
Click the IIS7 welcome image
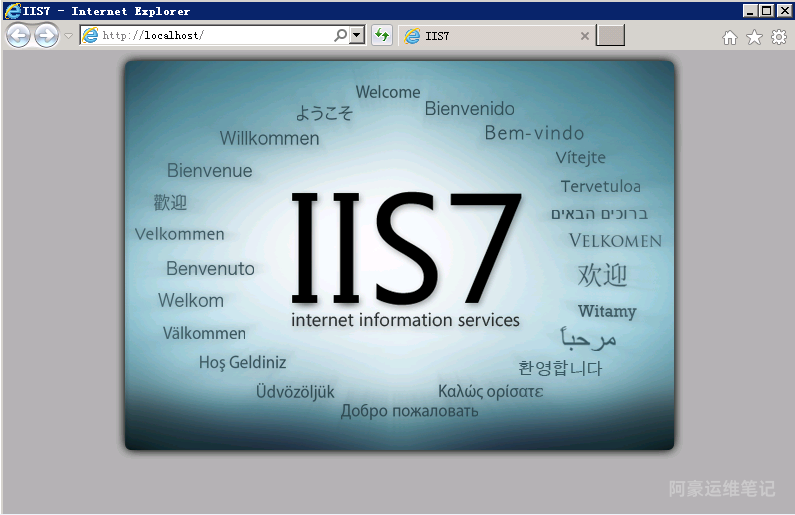click(399, 255)
